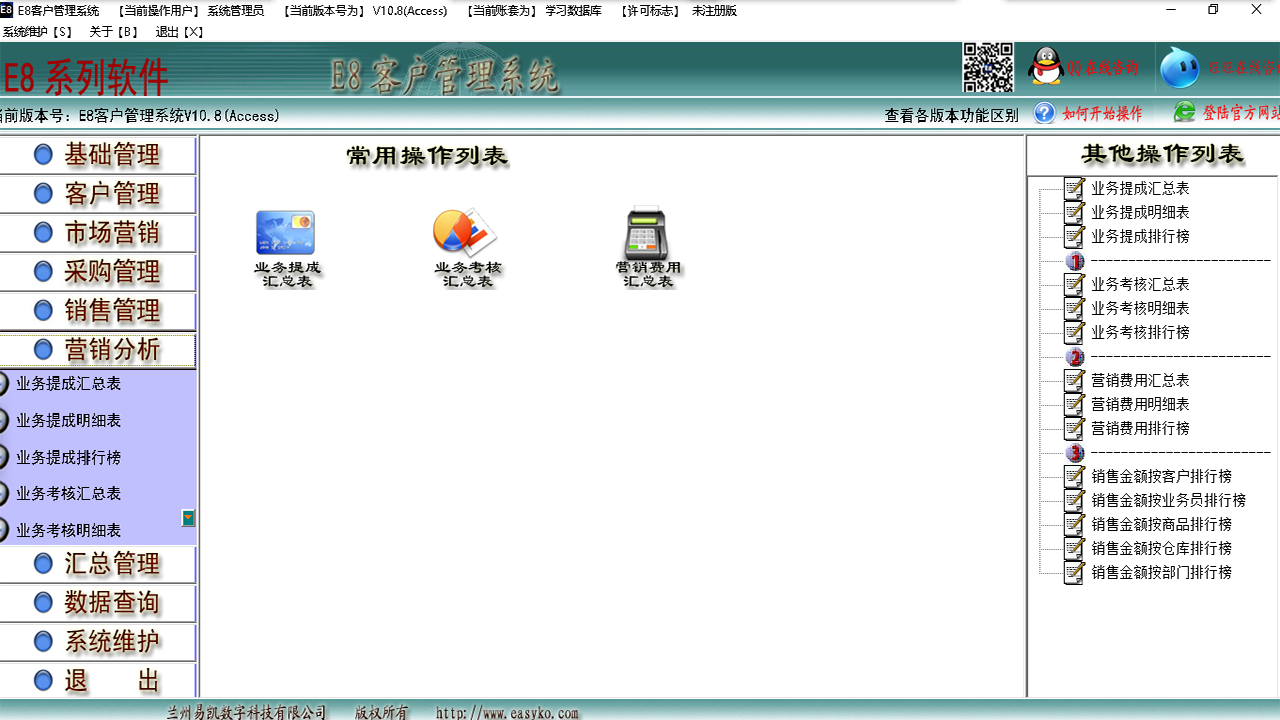The image size is (1280, 720).
Task: Click notepad icon beside 营销费用明细表
Action: (x=1074, y=404)
